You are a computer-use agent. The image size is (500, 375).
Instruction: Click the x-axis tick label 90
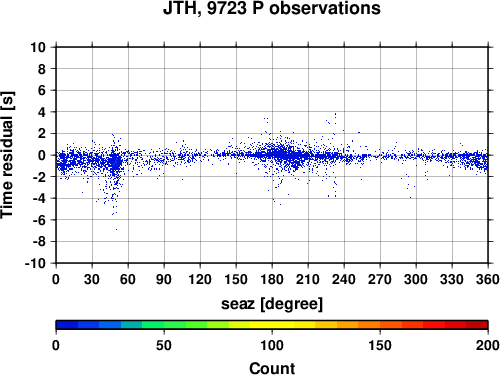click(x=164, y=279)
